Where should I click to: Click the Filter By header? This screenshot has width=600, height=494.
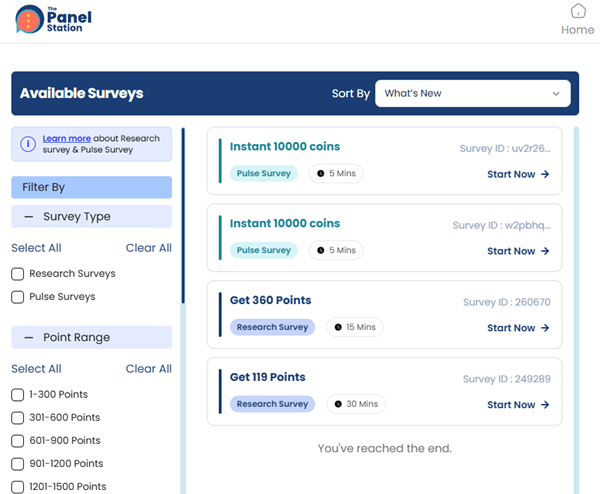coord(91,187)
